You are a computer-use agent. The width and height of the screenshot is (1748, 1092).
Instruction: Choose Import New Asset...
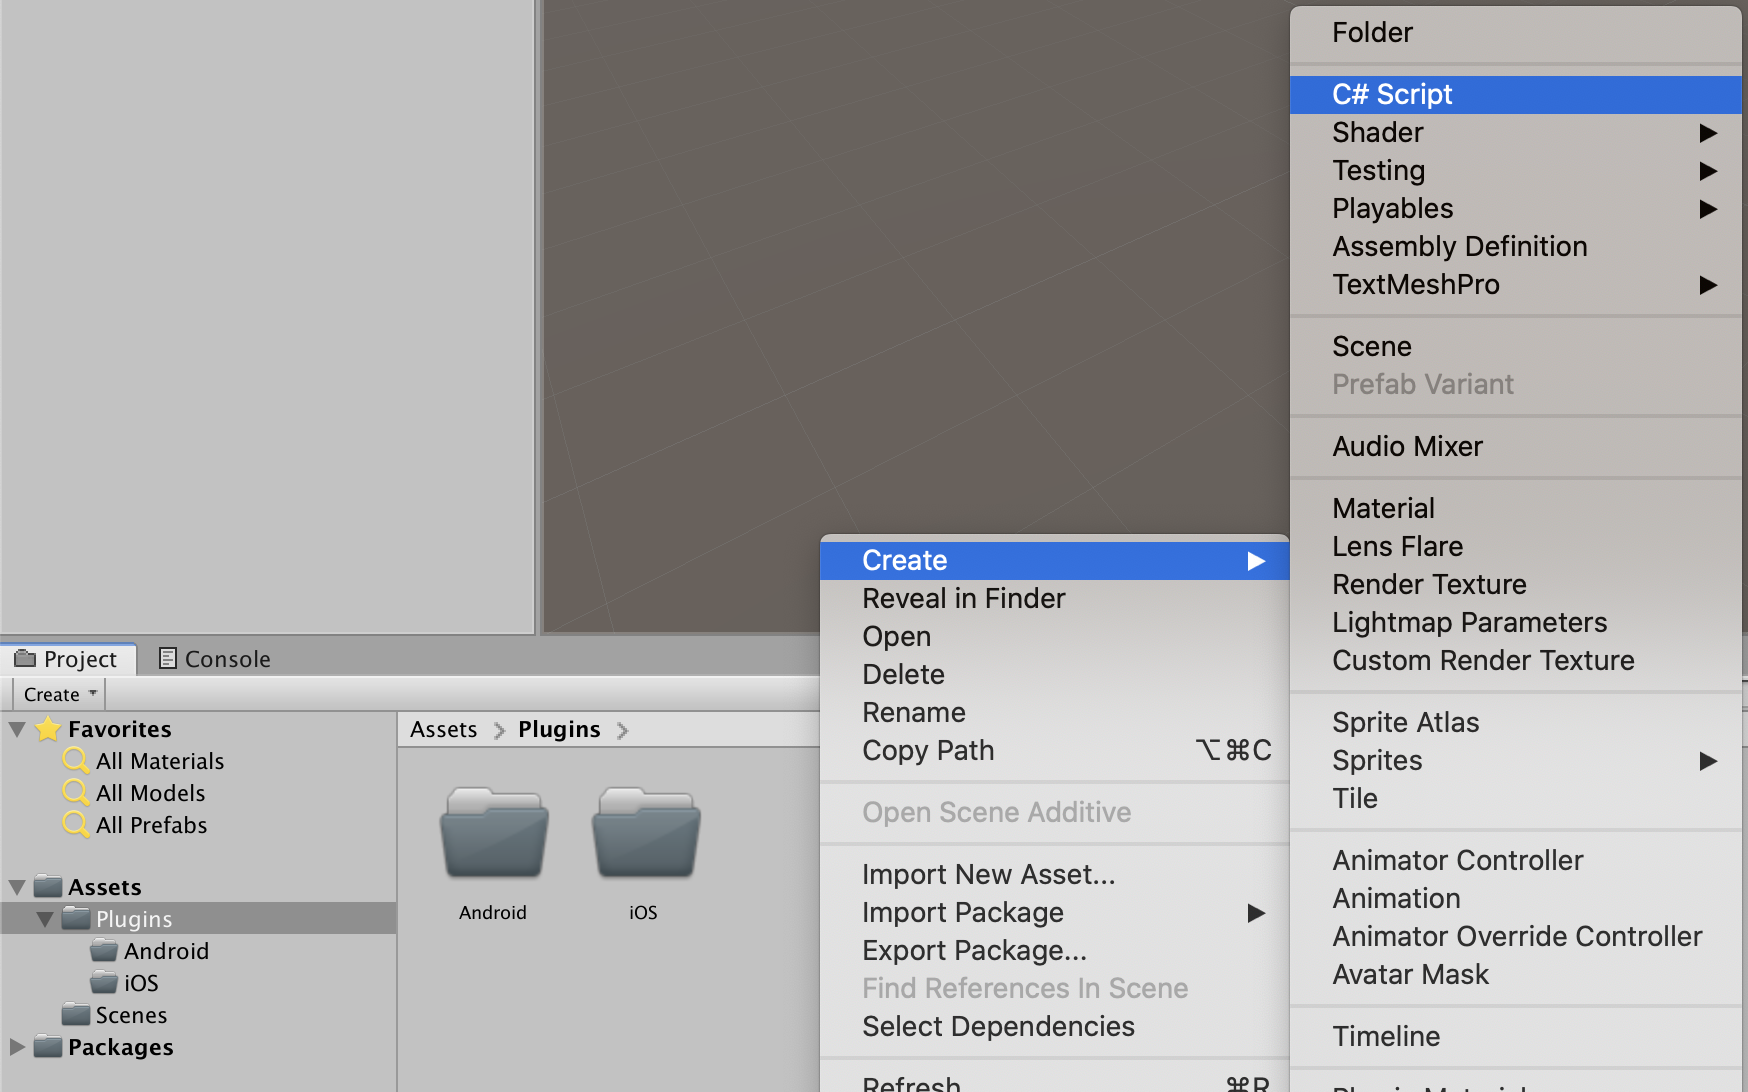(1055, 874)
